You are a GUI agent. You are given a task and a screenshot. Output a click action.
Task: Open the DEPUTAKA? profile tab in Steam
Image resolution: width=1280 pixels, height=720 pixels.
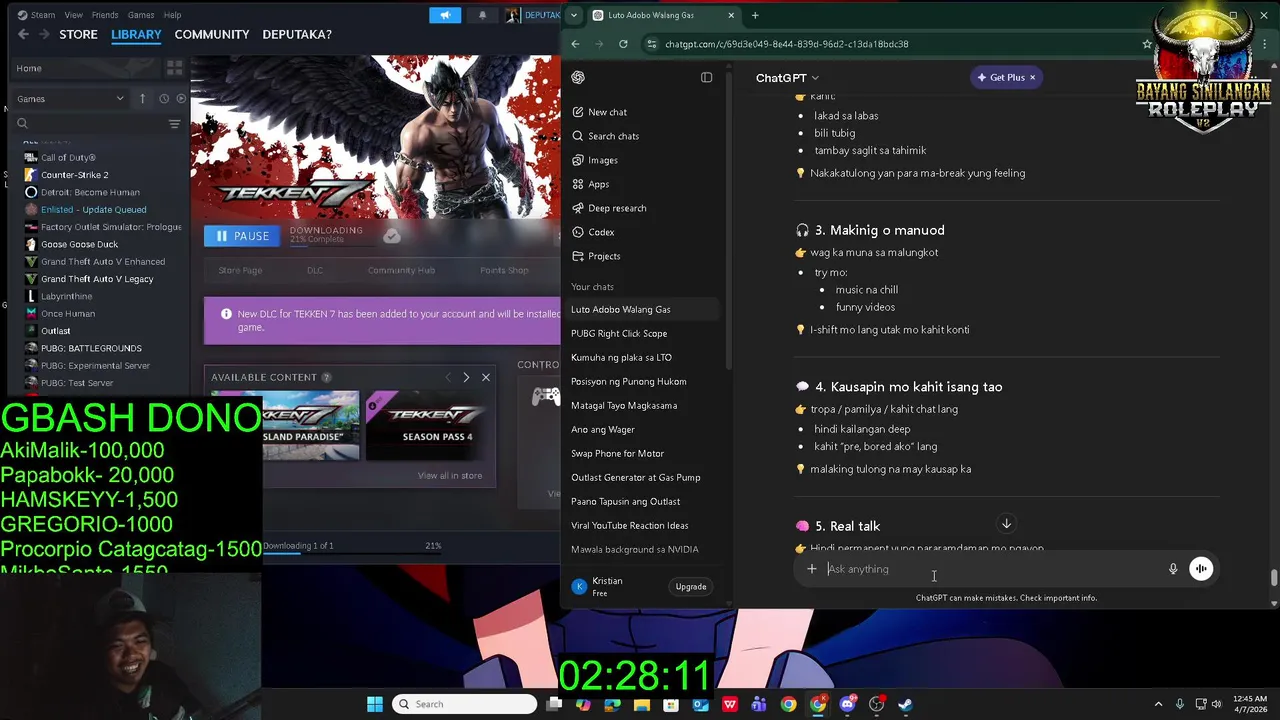coord(297,34)
